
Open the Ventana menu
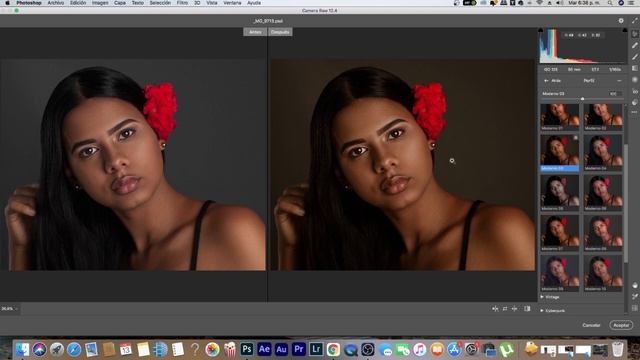tap(232, 3)
